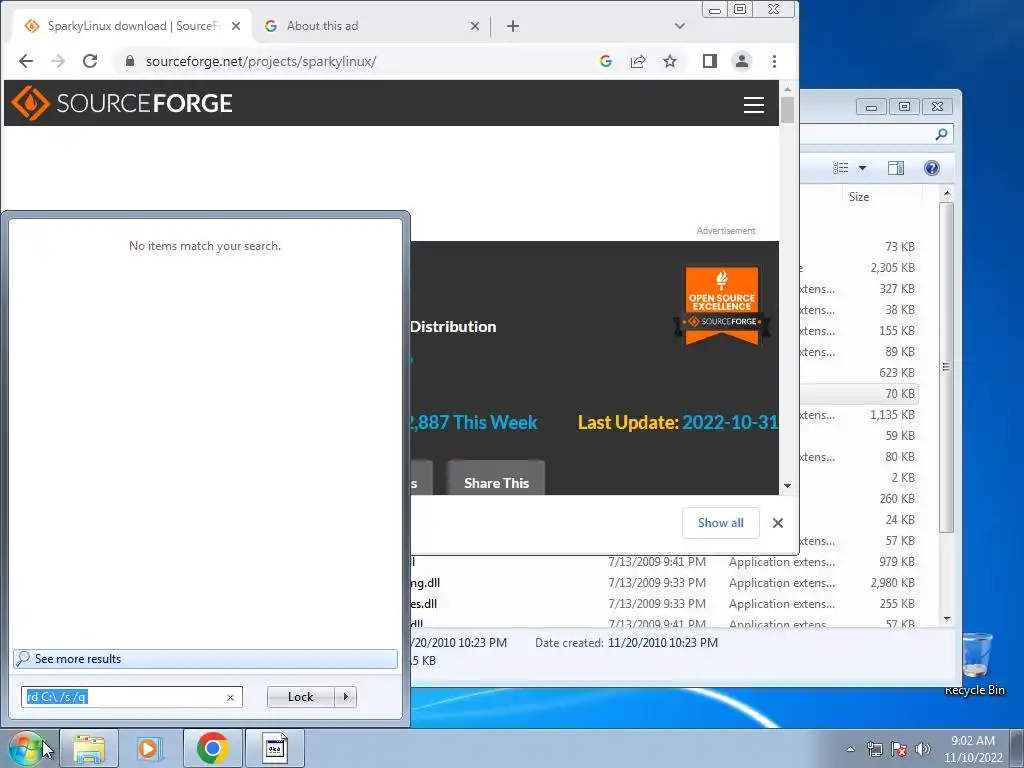1024x768 pixels.
Task: Open the Chrome profile avatar
Action: click(x=742, y=61)
